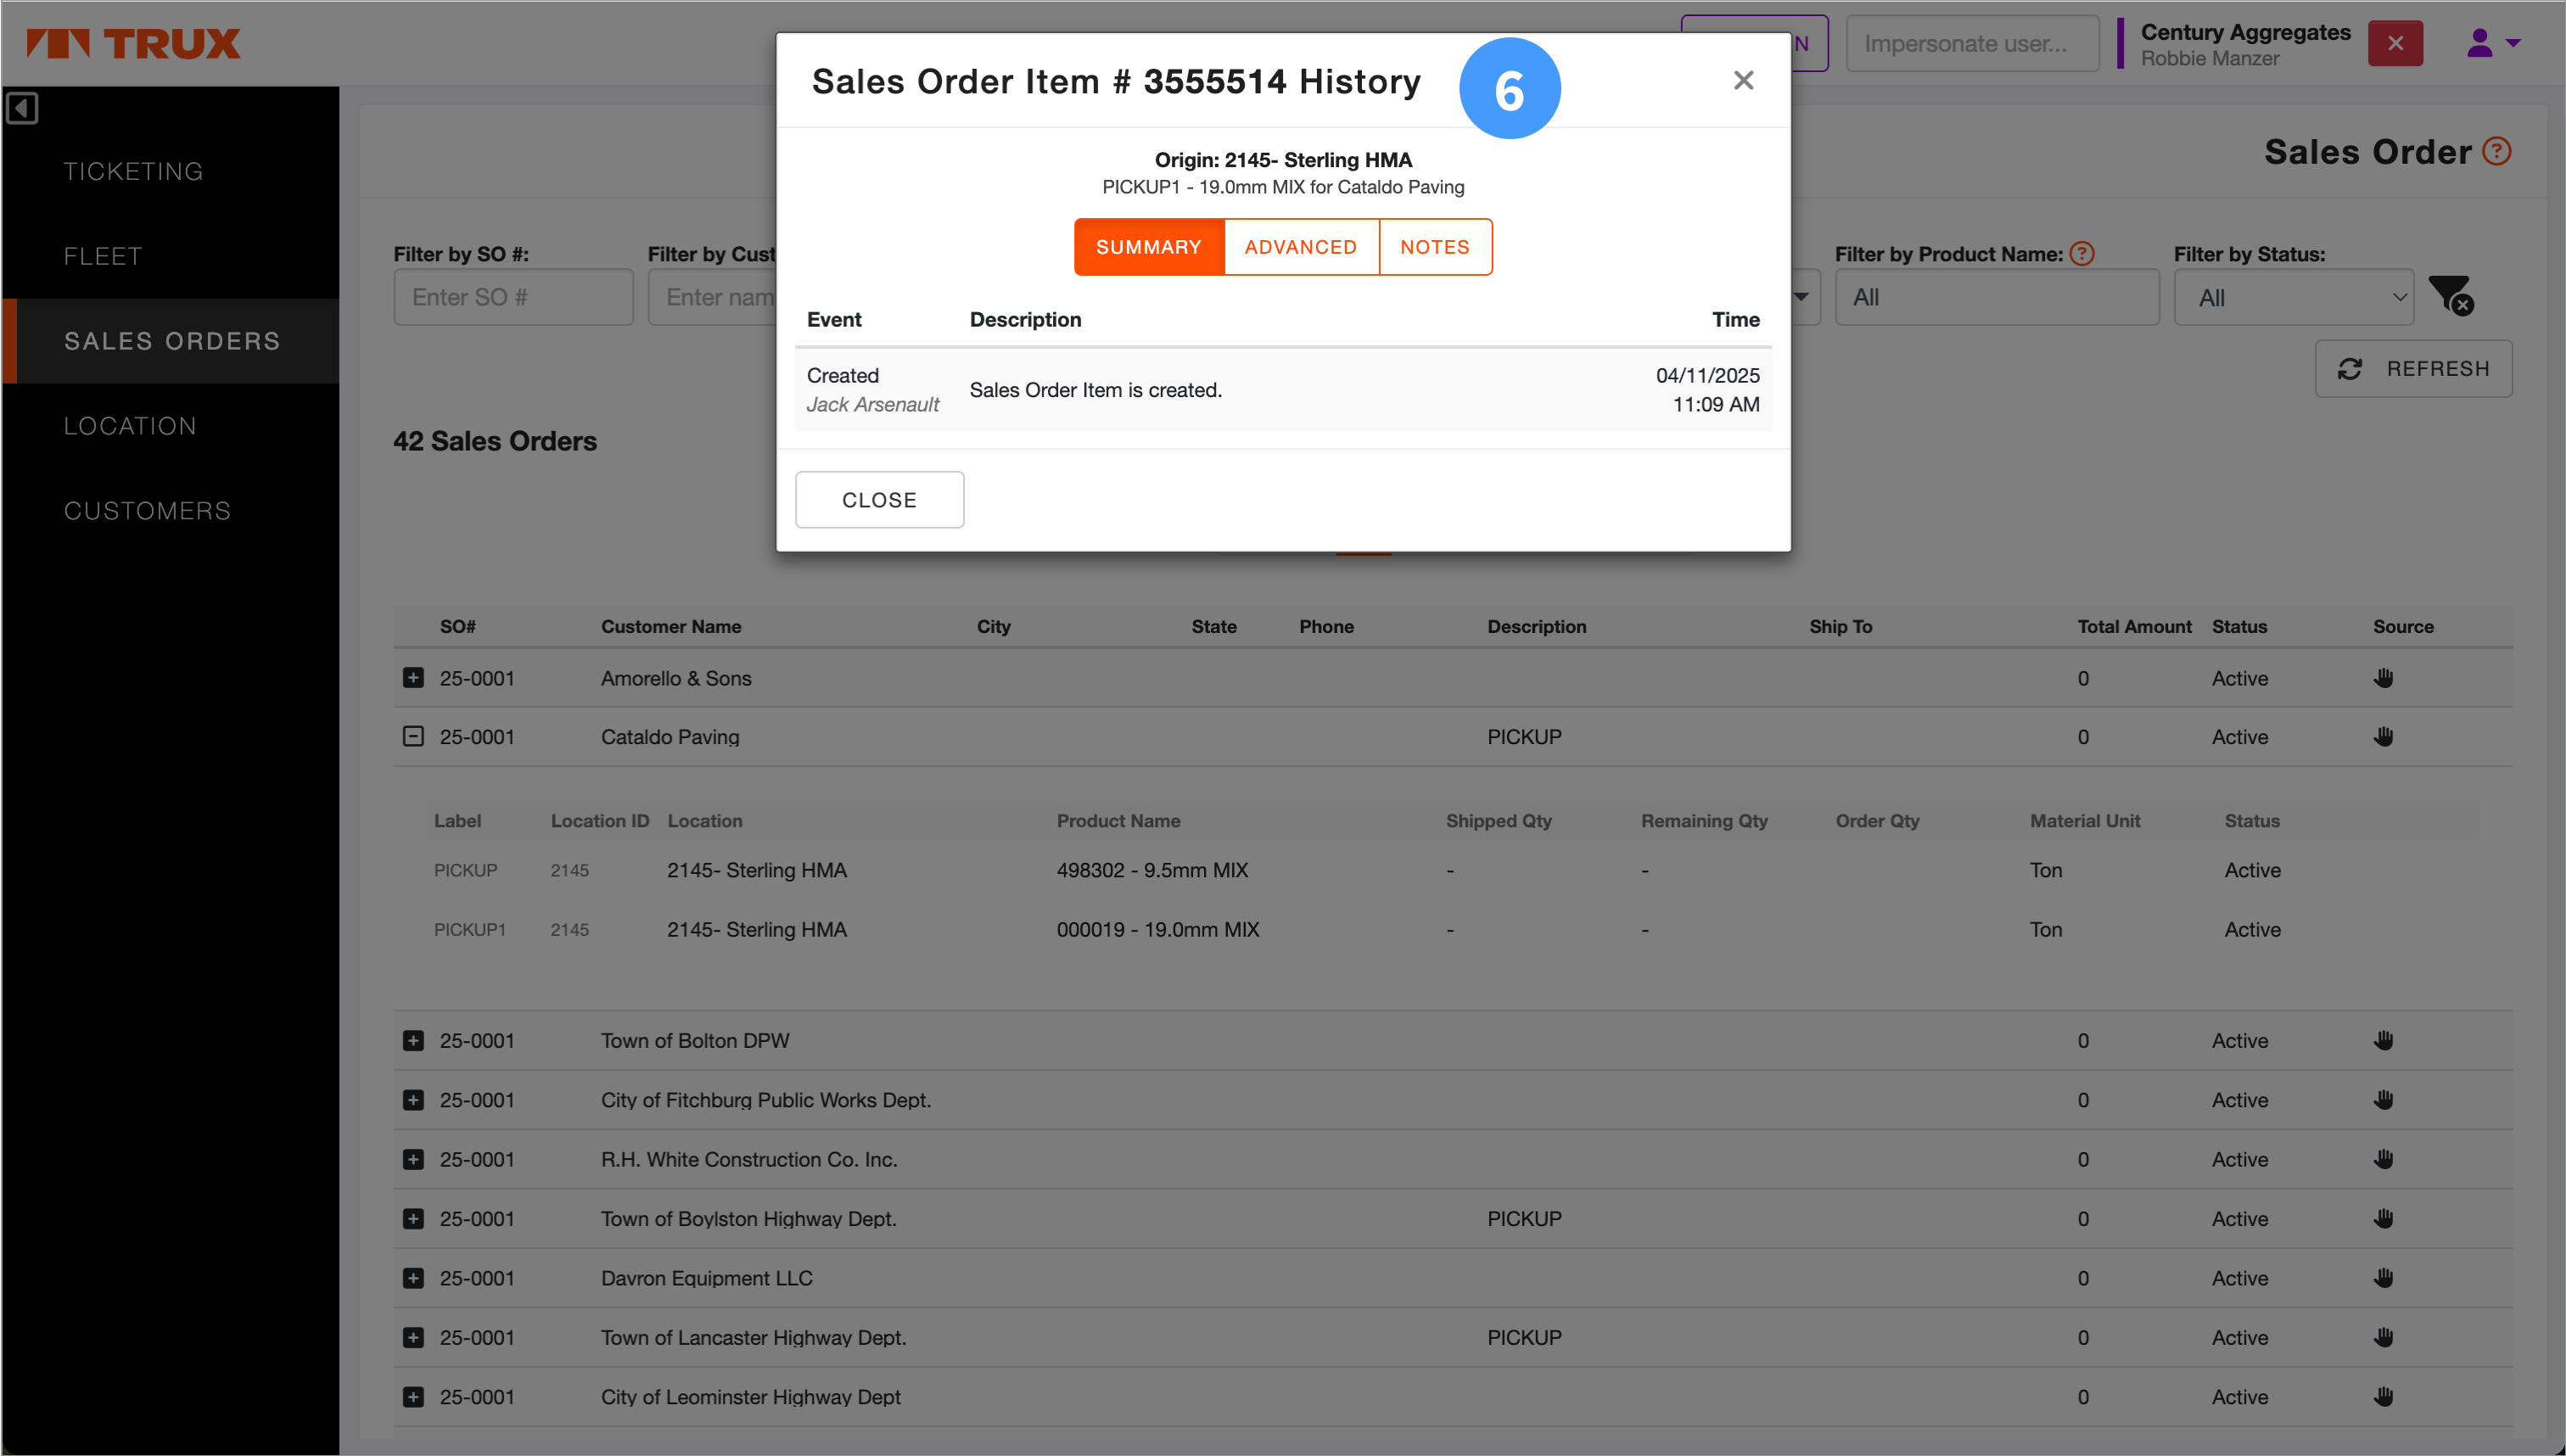
Task: Click the Cataldo Paving source hand icon
Action: (2383, 737)
